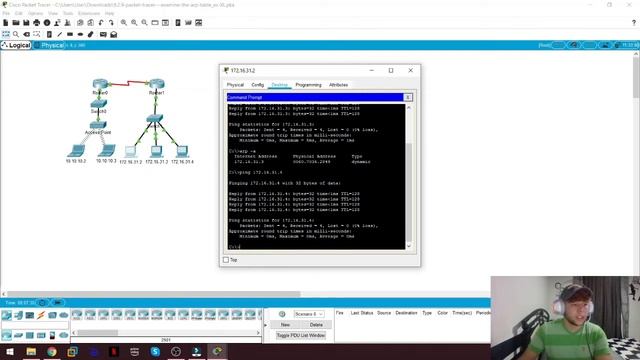Click PC 172.16.31.4
This screenshot has width=640, height=360.
pyautogui.click(x=182, y=152)
